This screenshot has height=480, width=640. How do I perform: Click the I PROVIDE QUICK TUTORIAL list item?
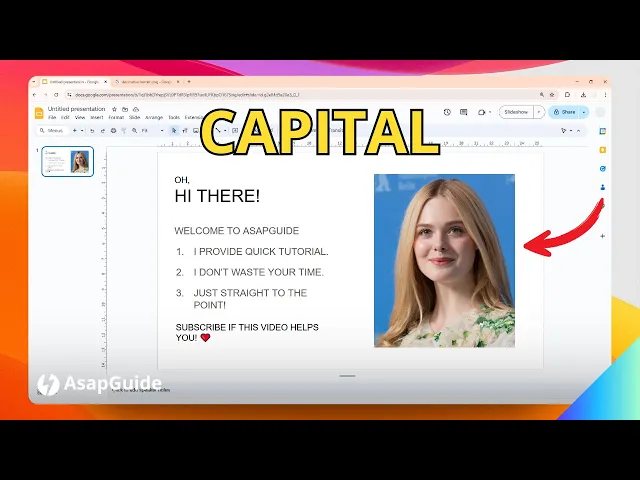click(x=261, y=252)
